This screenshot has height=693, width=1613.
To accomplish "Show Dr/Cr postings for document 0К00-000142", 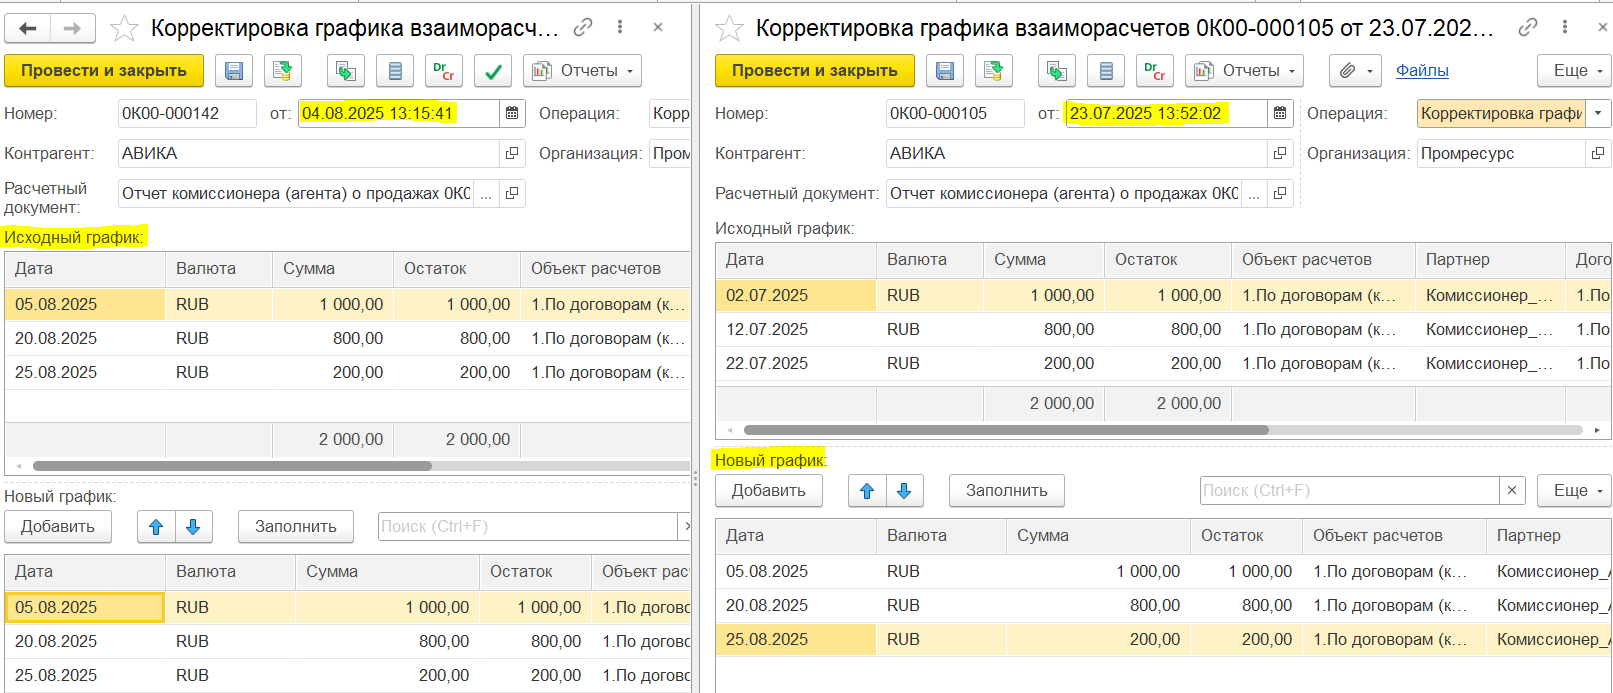I will pos(443,71).
